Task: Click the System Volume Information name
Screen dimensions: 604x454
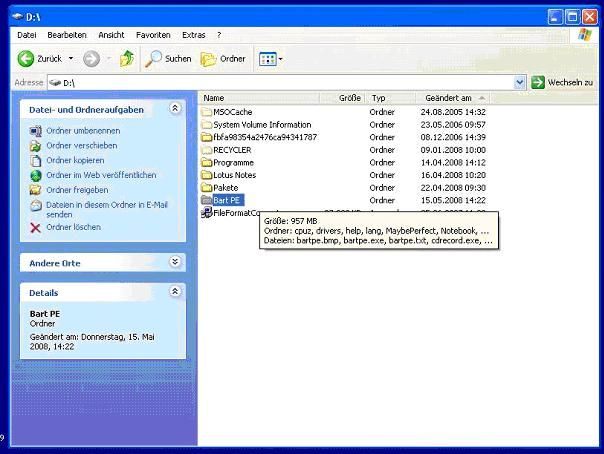Action: tap(262, 125)
